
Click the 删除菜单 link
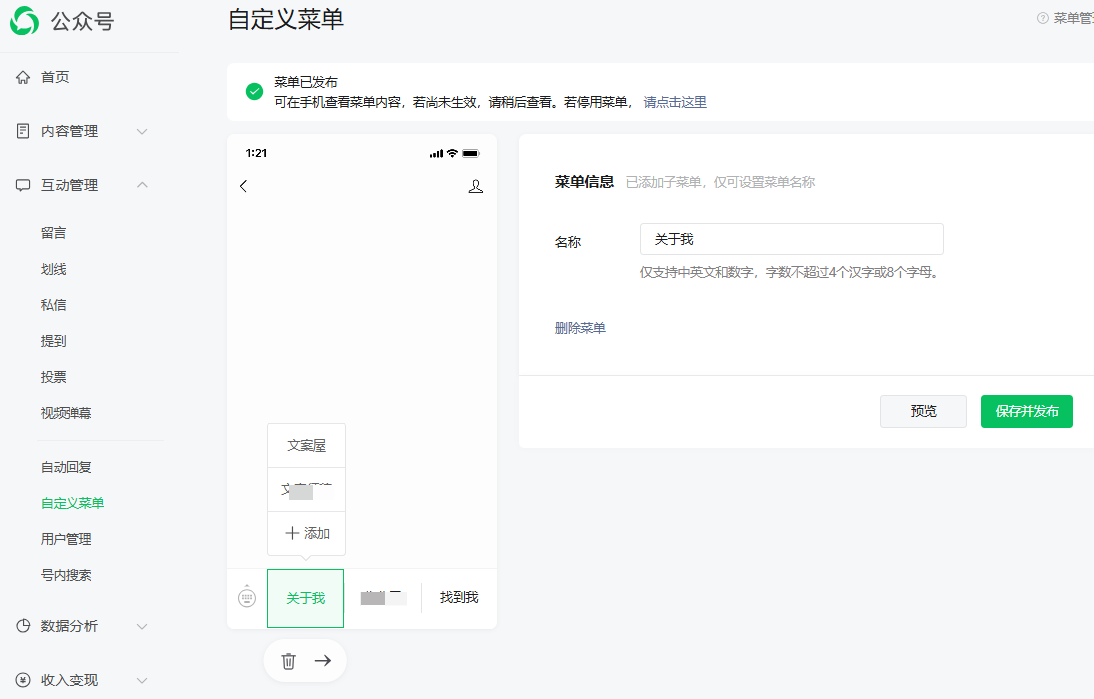click(x=580, y=328)
